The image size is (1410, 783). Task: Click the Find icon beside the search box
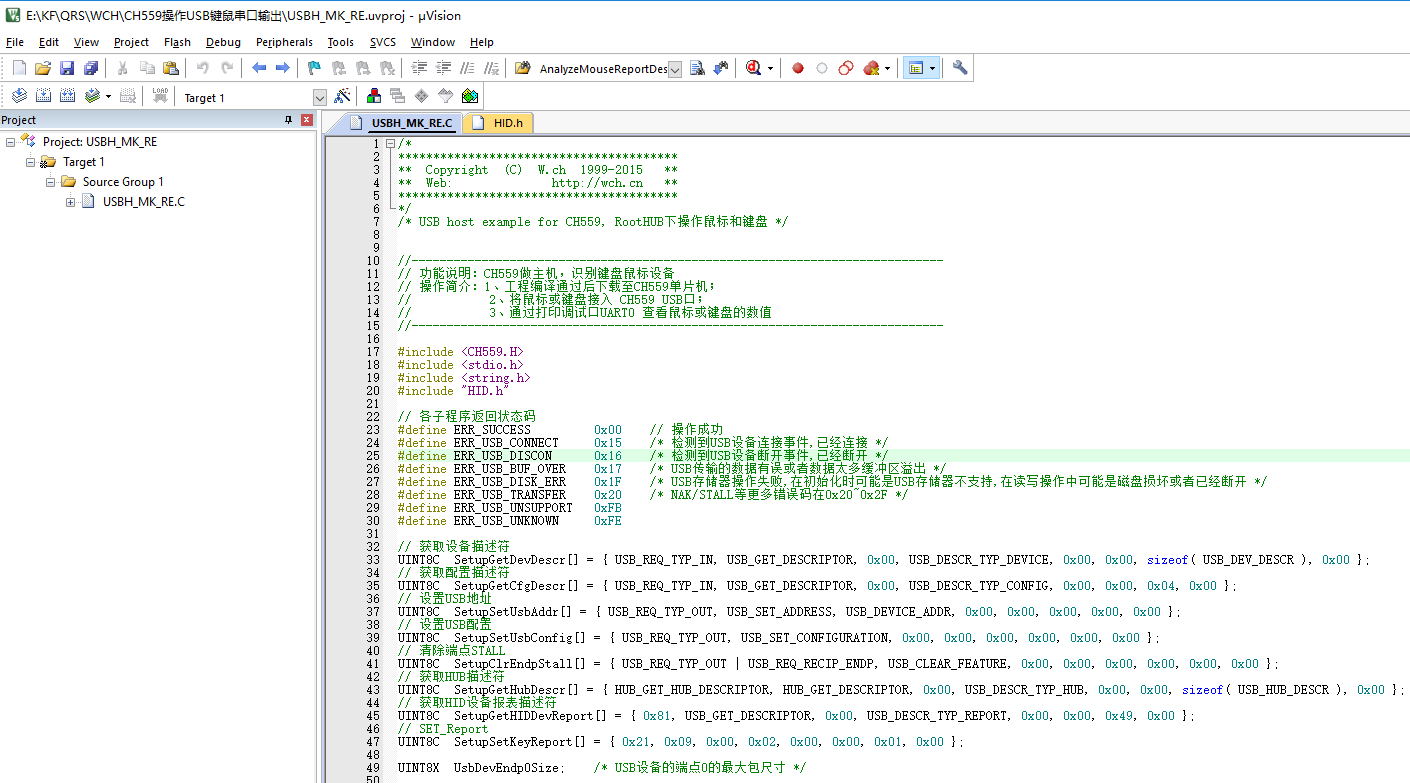[697, 68]
